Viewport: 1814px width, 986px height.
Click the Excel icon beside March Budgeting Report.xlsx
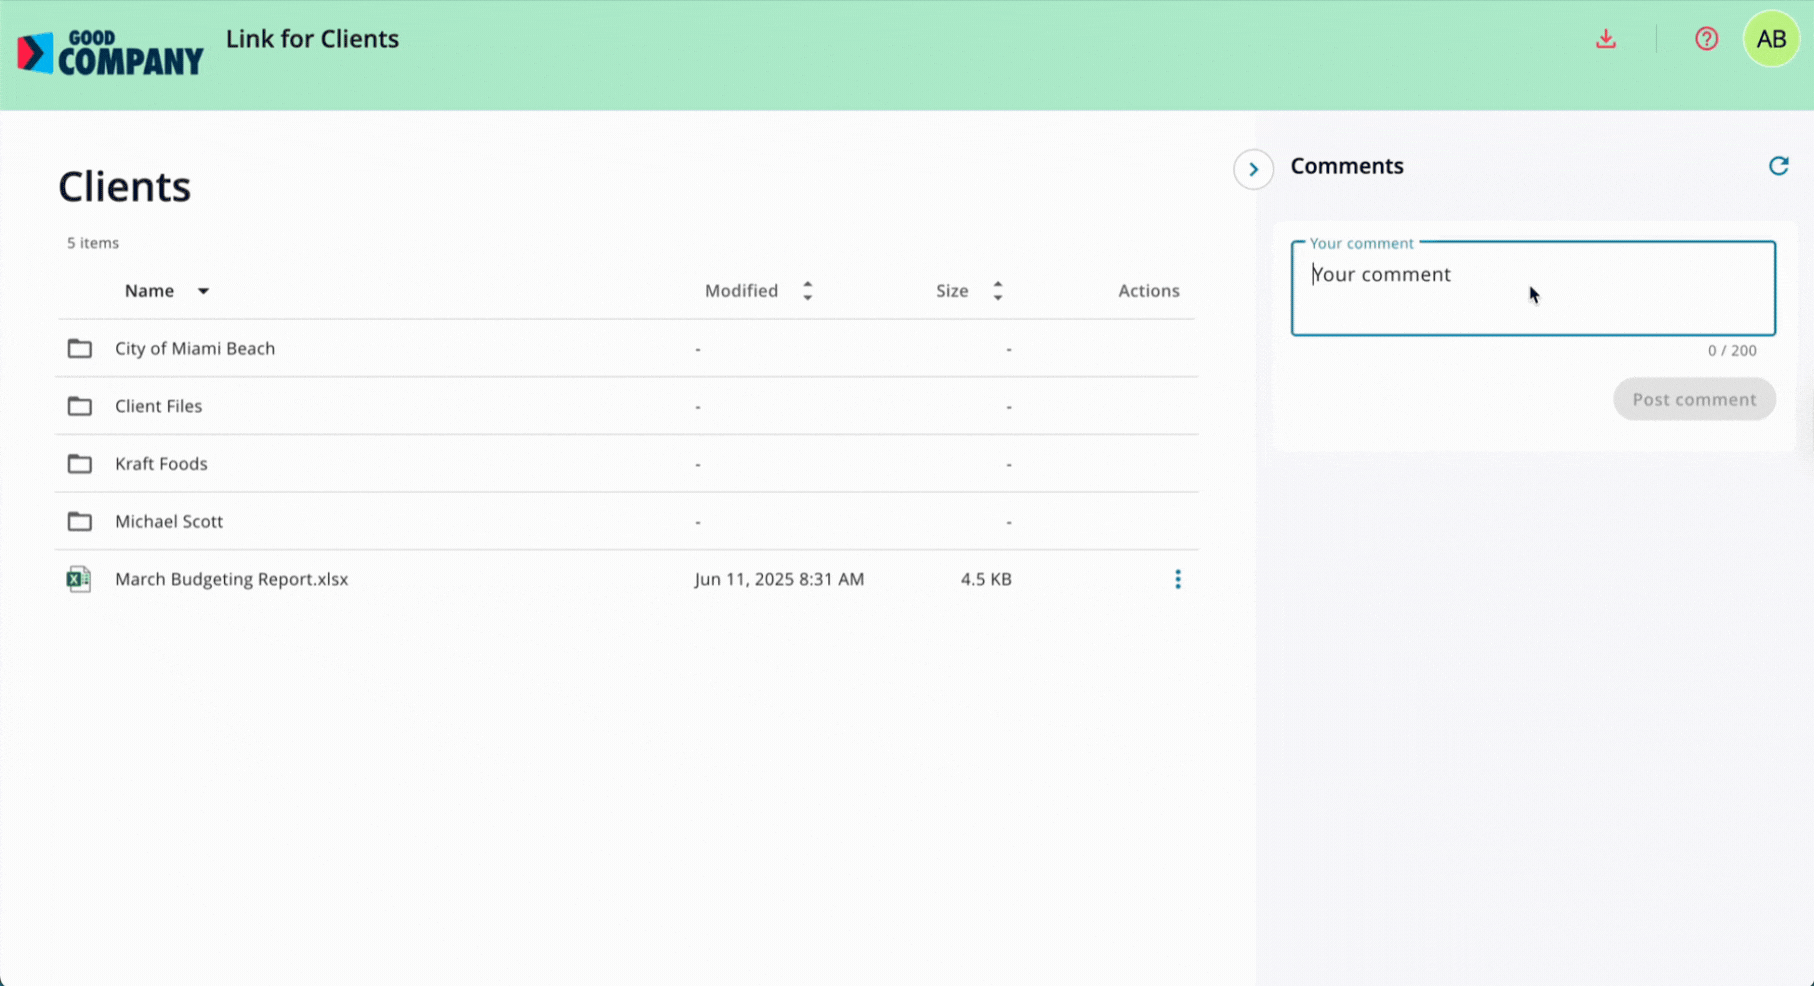pos(78,579)
